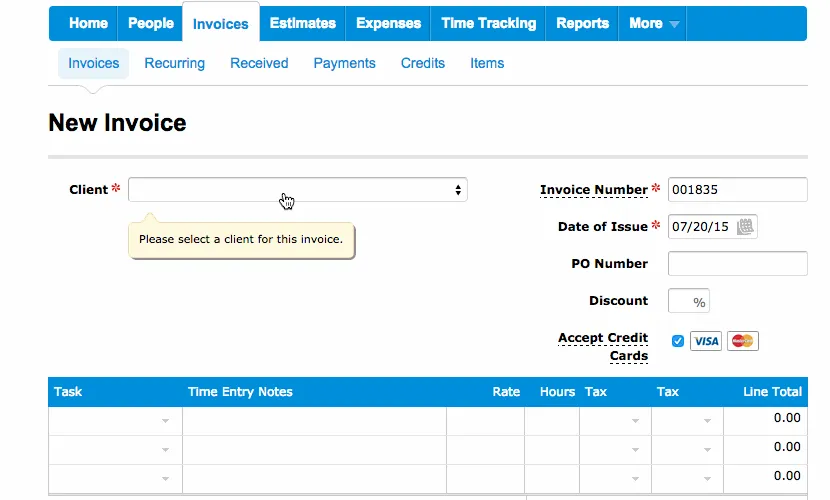The image size is (830, 500).
Task: Click the Visa card icon
Action: [x=706, y=341]
